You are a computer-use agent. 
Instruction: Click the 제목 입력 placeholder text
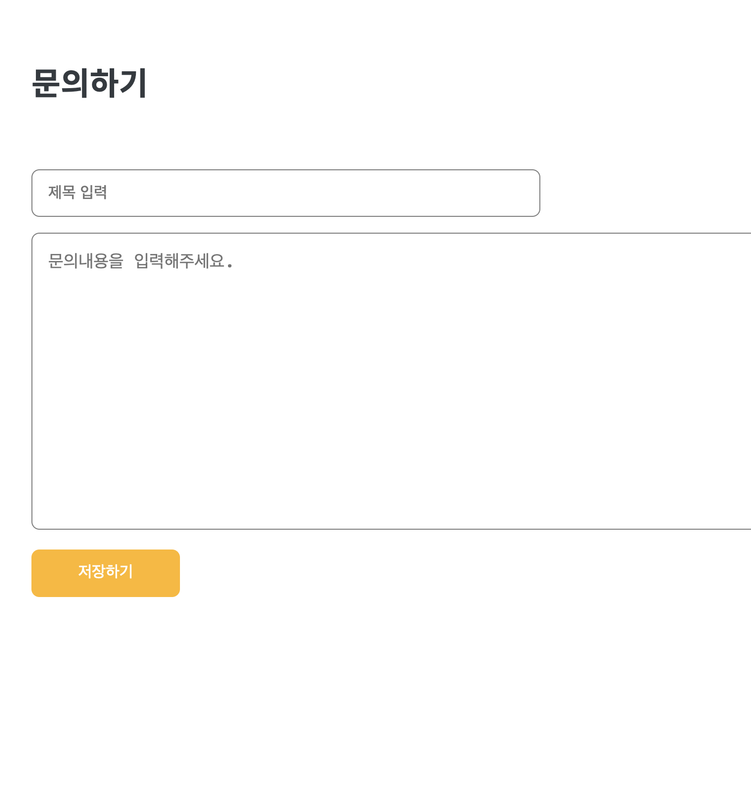tap(78, 192)
